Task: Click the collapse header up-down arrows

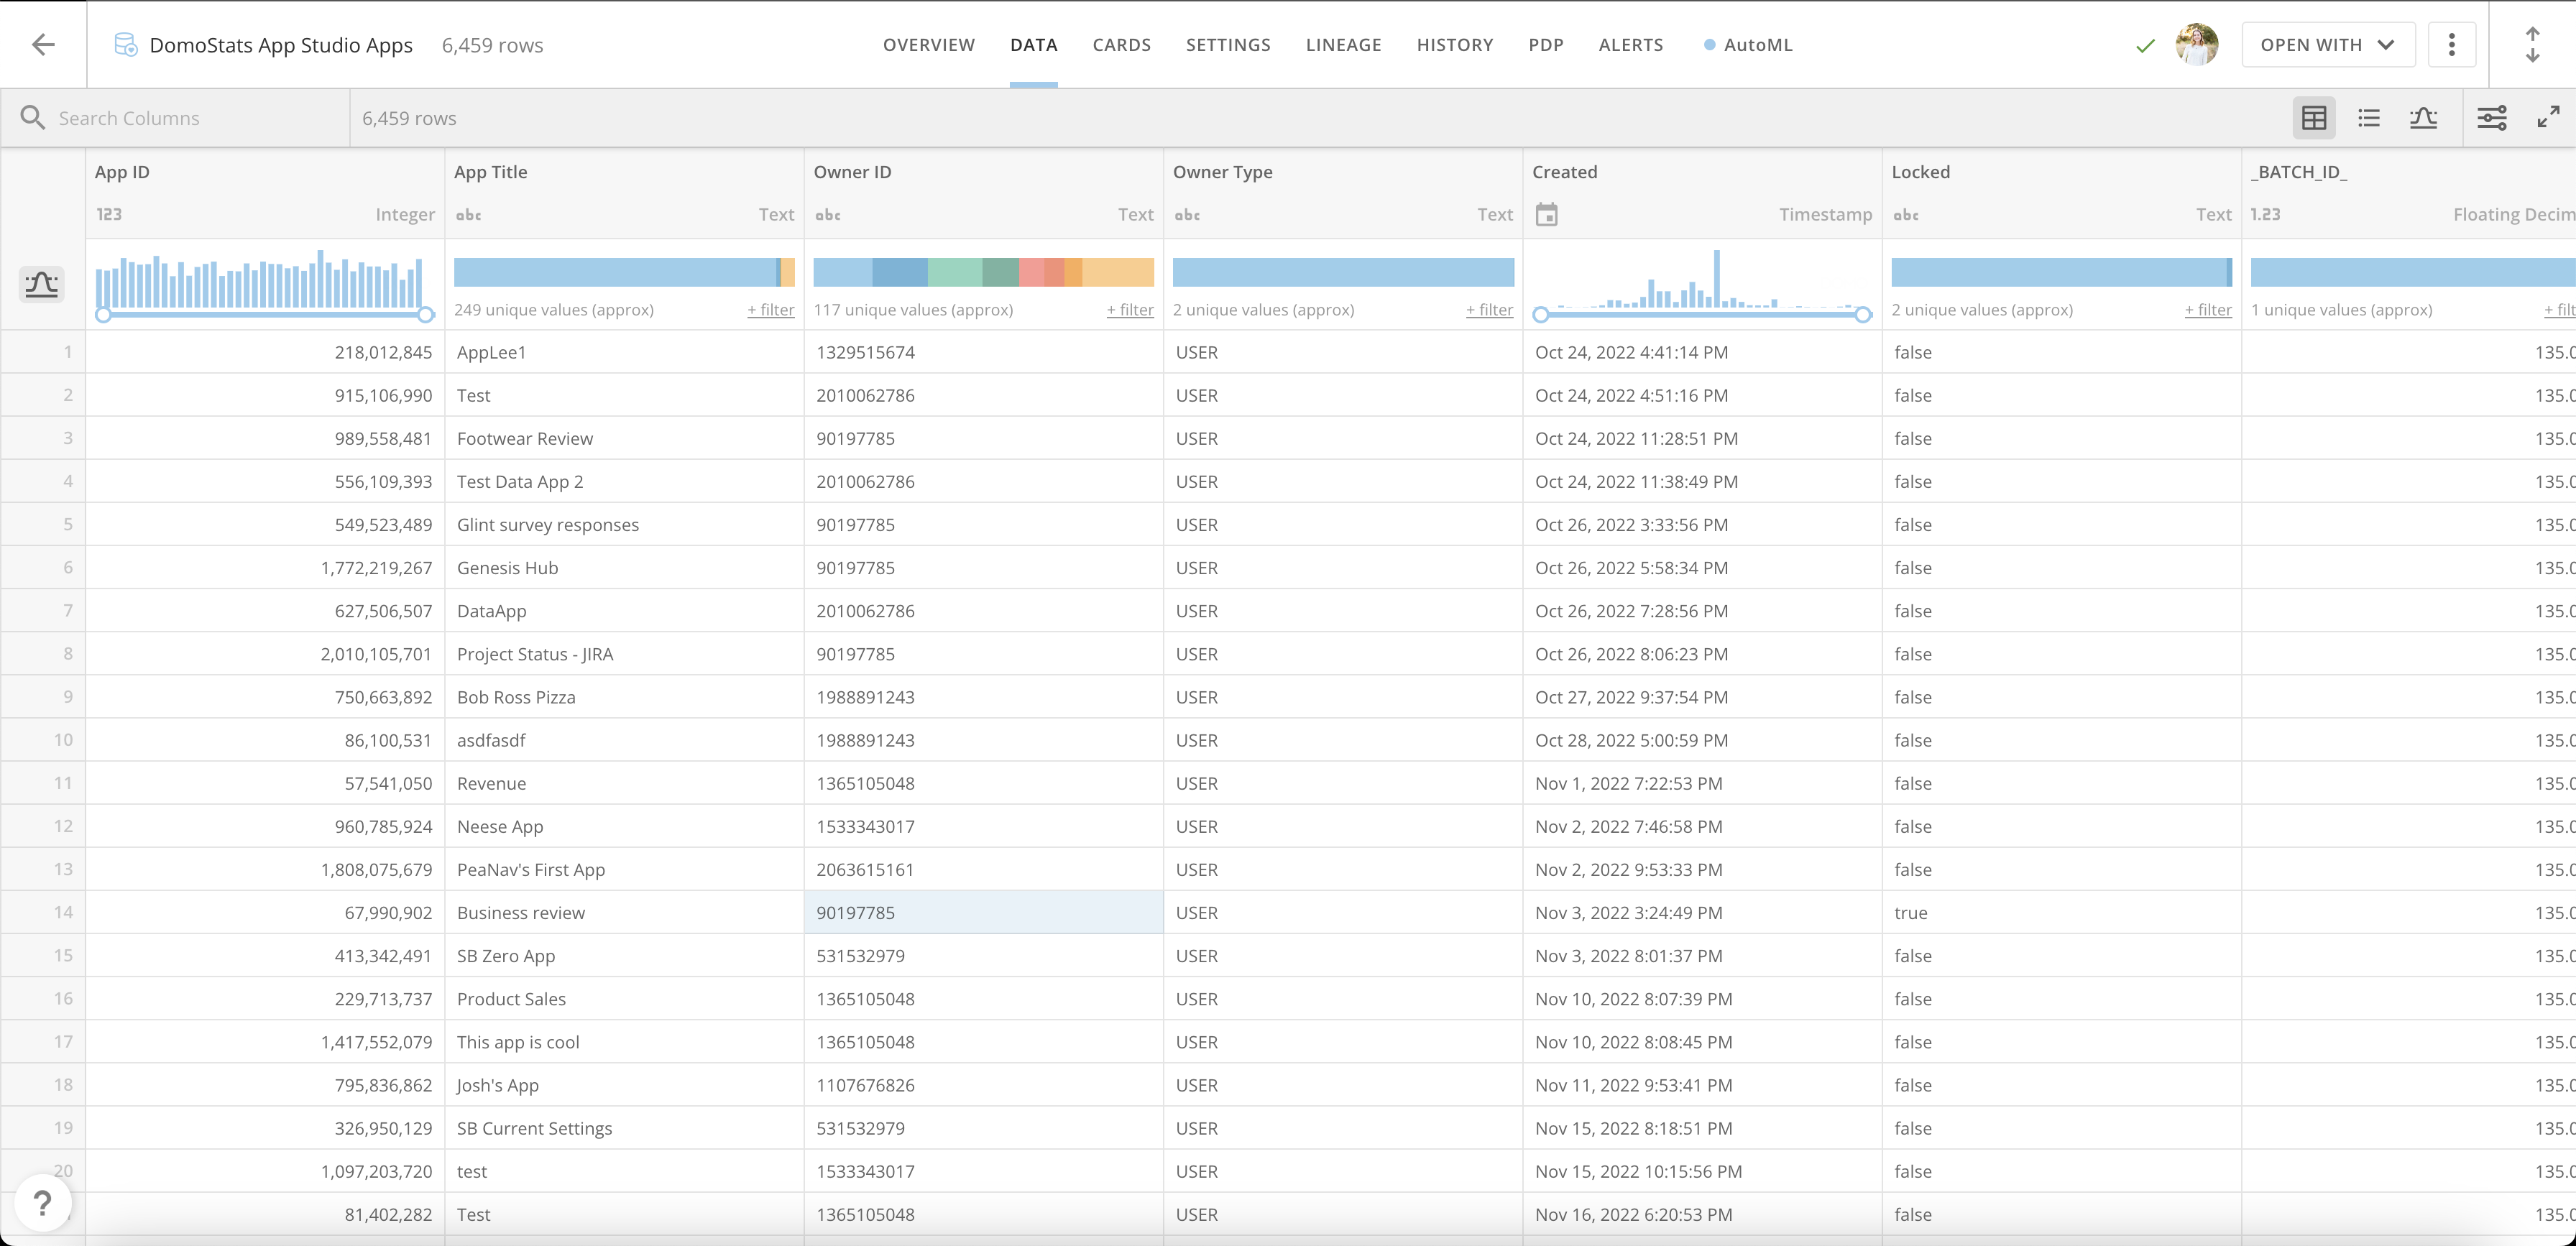Action: pyautogui.click(x=2532, y=45)
